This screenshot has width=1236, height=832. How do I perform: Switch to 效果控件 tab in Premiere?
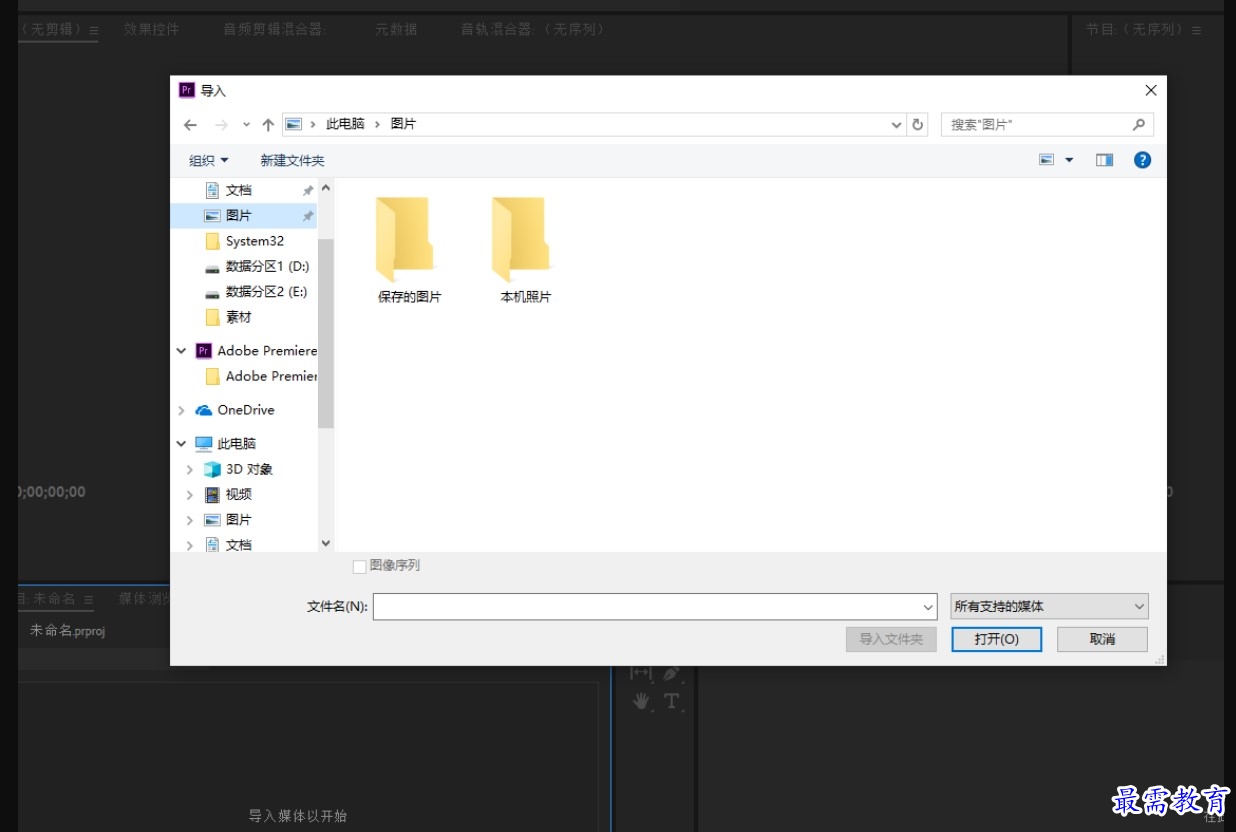151,29
